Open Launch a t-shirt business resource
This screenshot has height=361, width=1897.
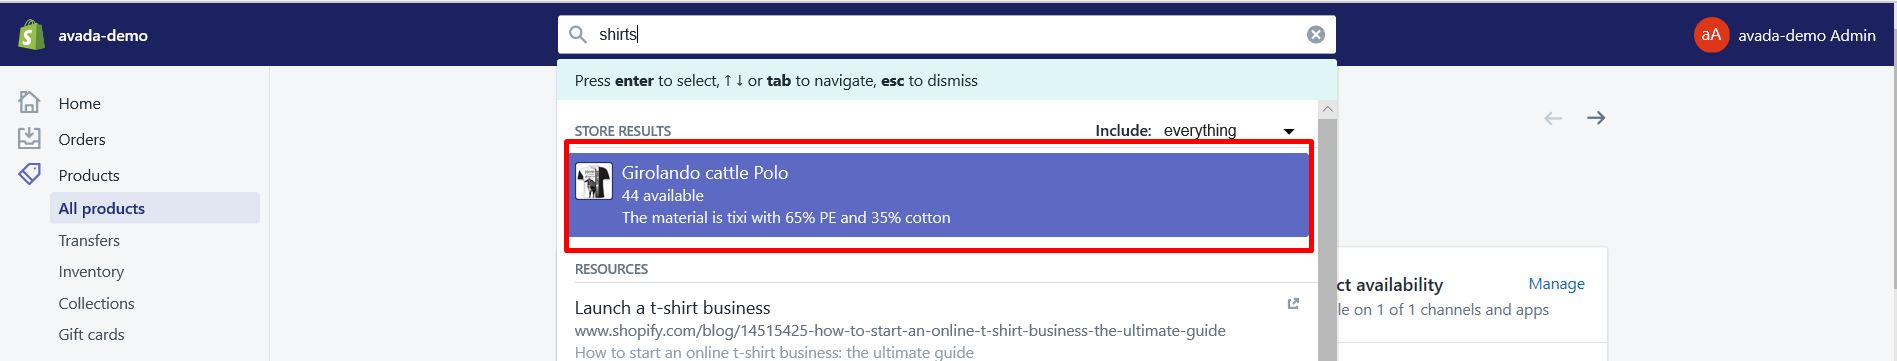(x=672, y=308)
